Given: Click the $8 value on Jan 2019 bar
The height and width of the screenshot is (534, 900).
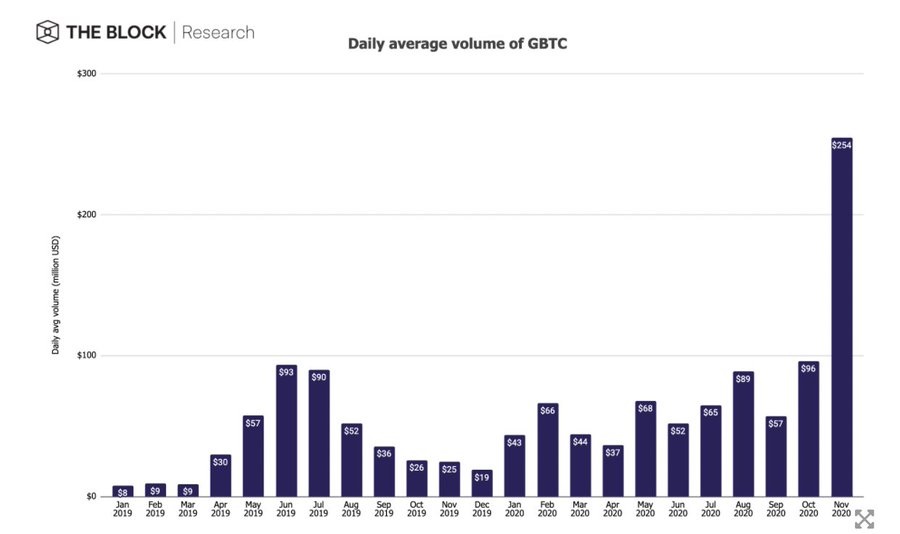Looking at the screenshot, I should pos(123,493).
